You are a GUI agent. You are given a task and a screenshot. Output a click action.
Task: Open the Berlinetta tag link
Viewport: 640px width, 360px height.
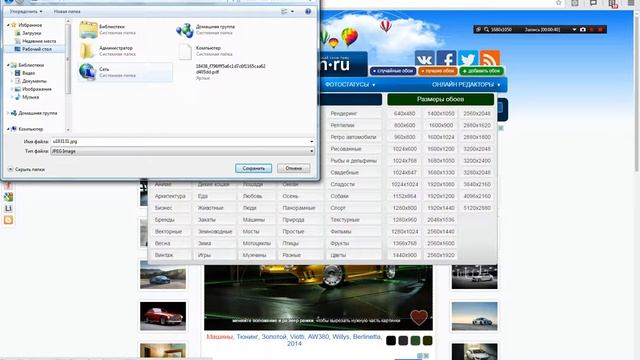367,337
